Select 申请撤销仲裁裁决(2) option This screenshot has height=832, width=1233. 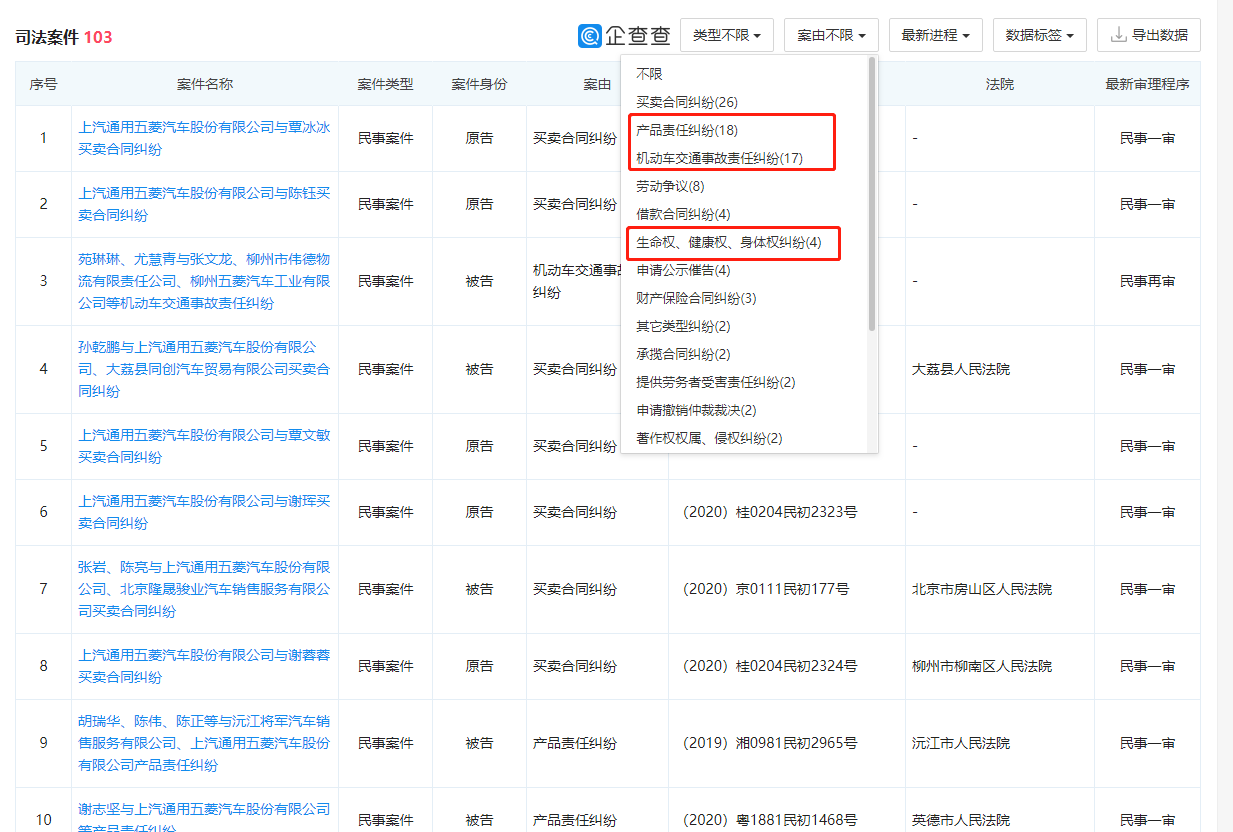[x=696, y=410]
